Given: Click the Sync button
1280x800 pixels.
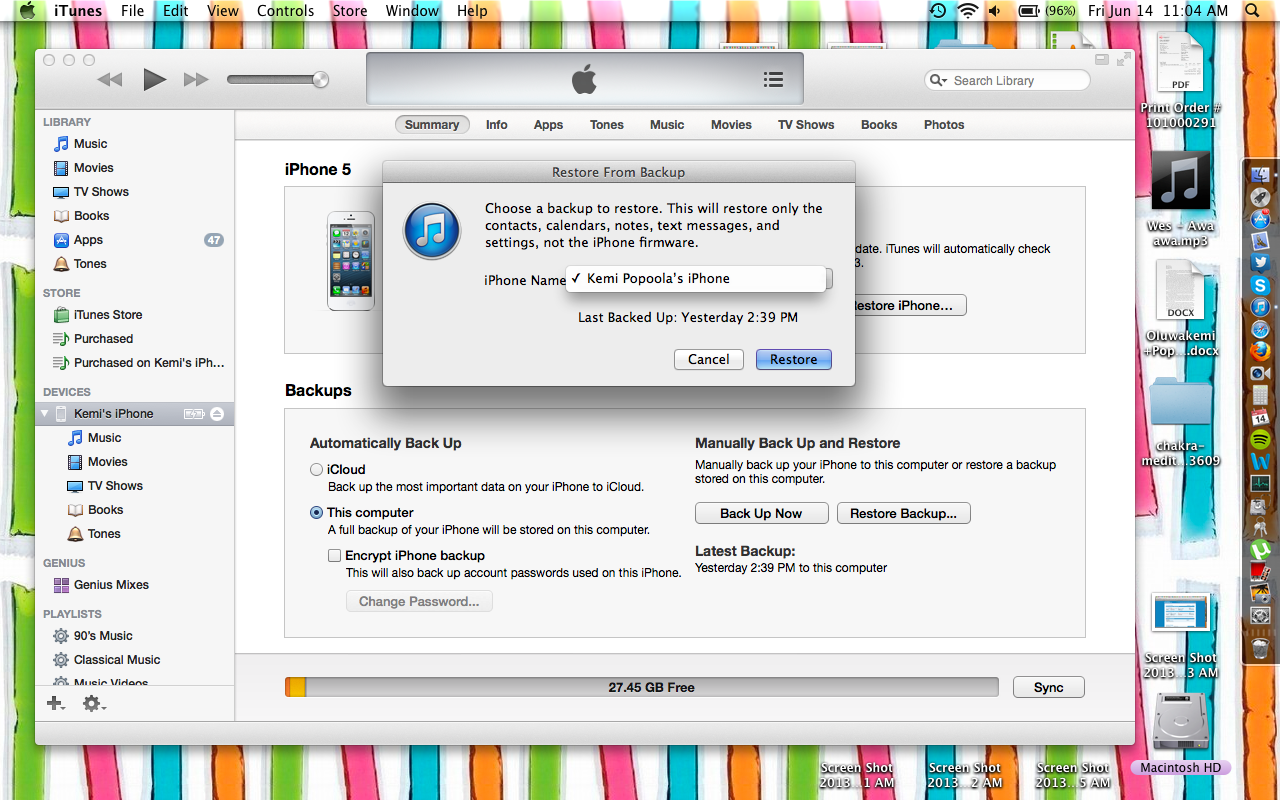Looking at the screenshot, I should (x=1049, y=688).
